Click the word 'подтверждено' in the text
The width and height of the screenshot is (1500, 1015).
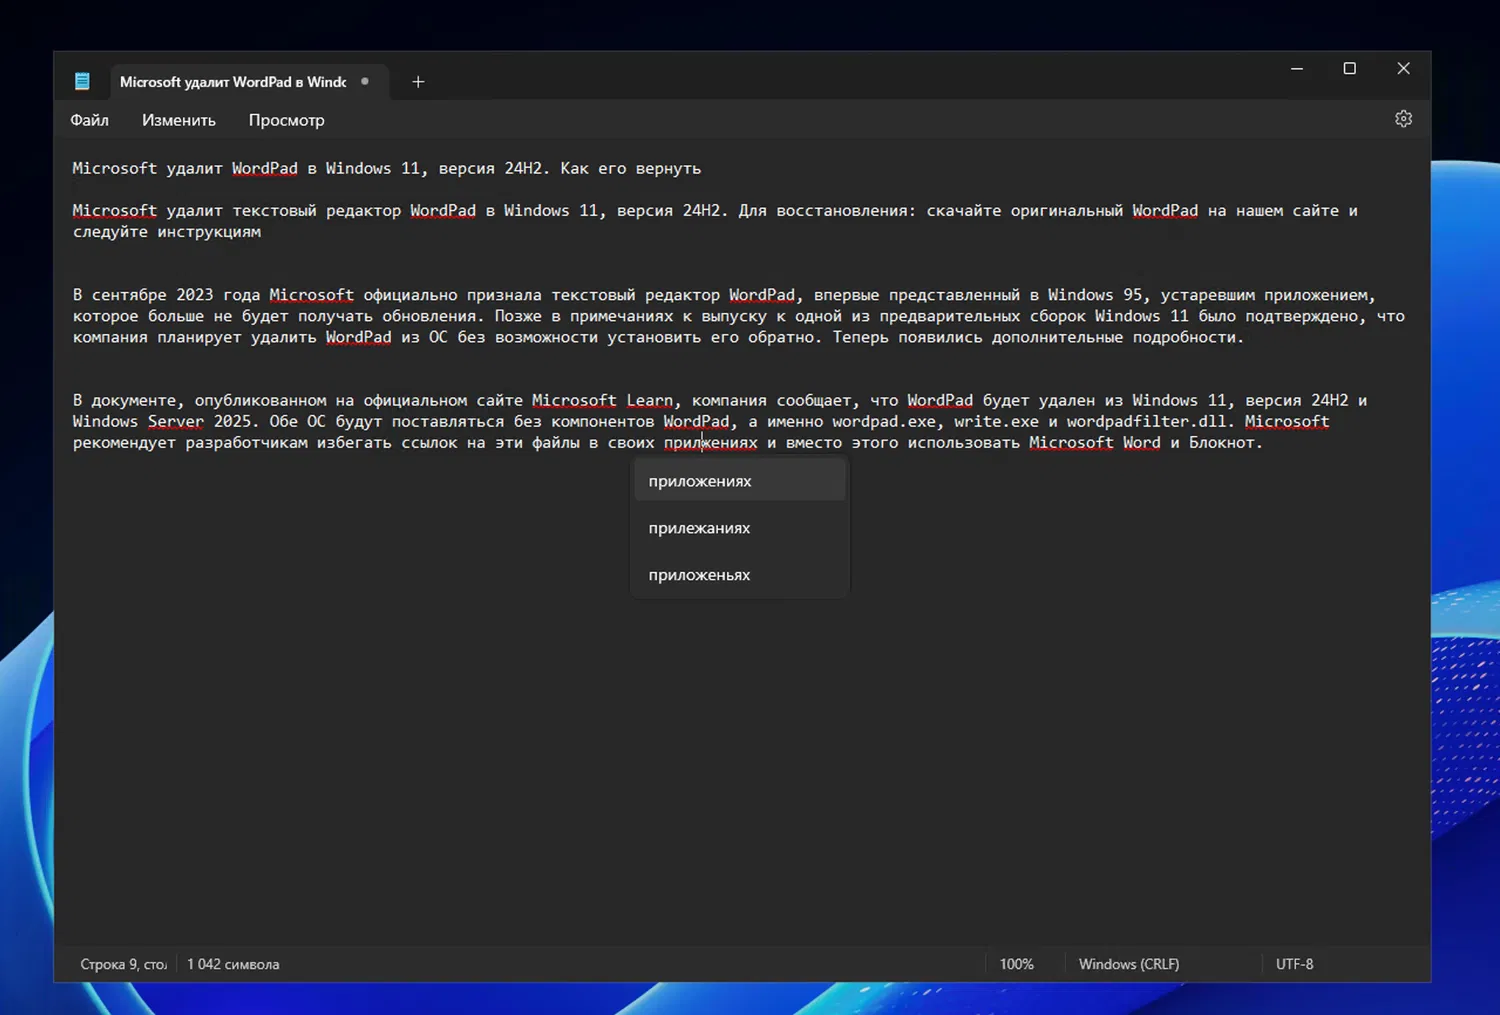(x=1302, y=317)
